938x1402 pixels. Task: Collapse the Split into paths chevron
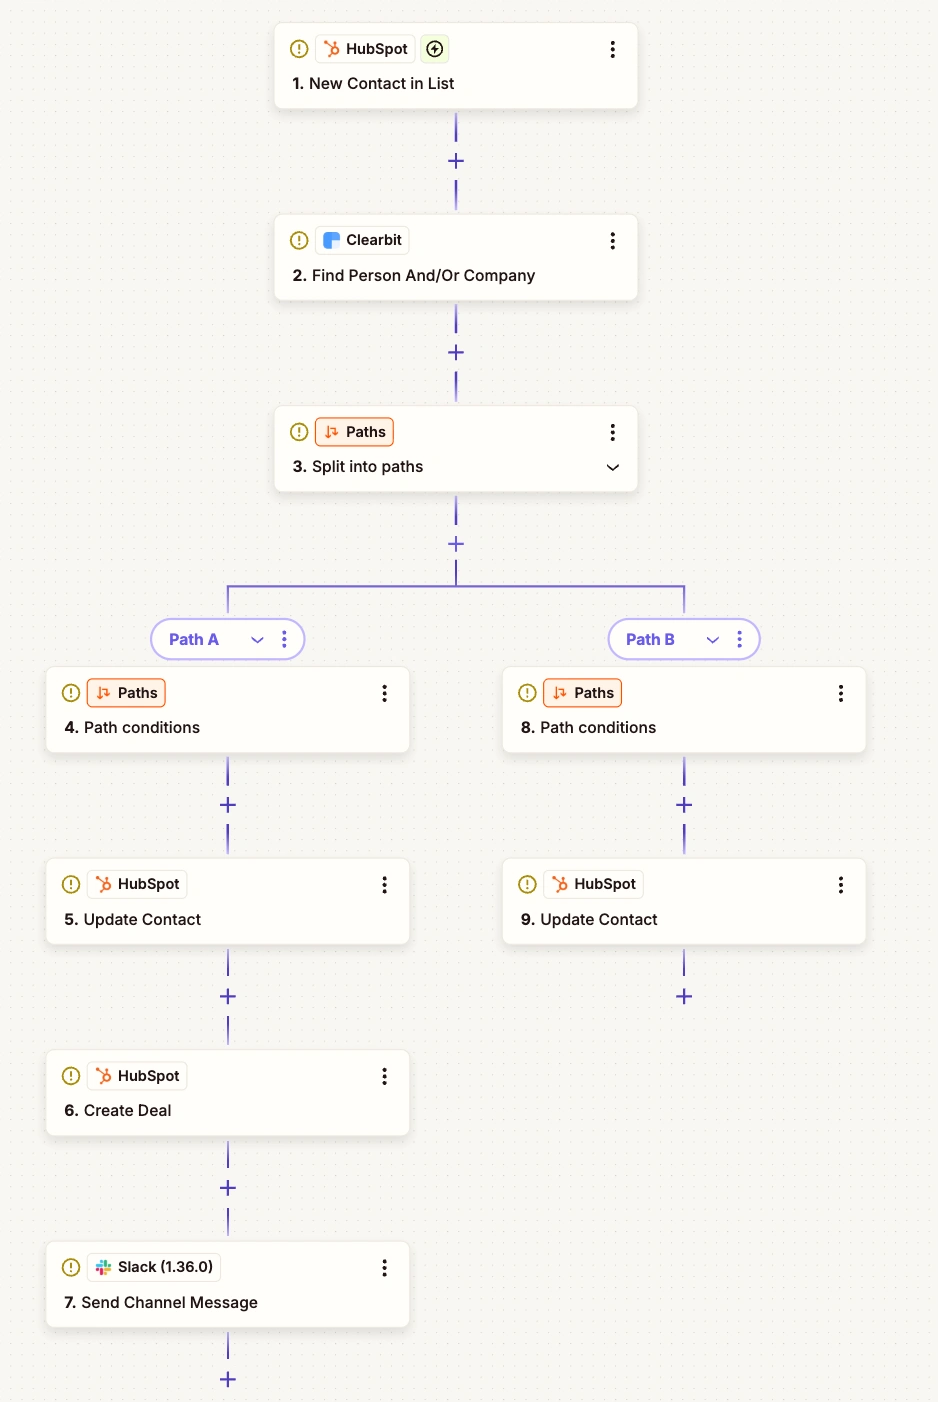(612, 468)
